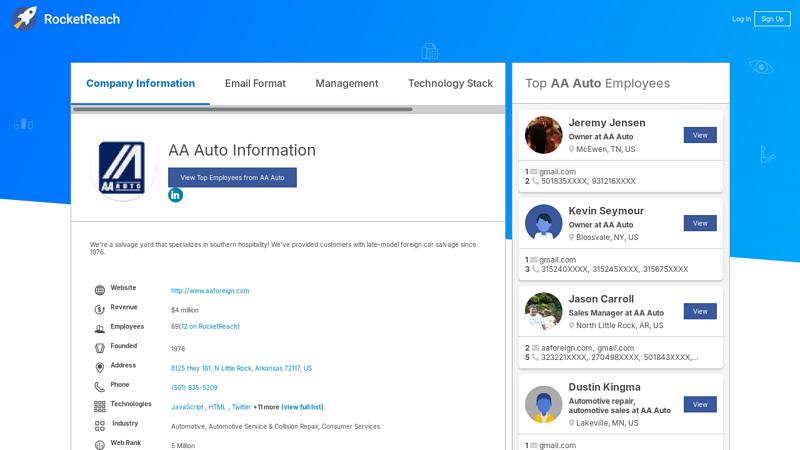Click the location pin next to Lakeville, MN
800x450 pixels.
pyautogui.click(x=571, y=423)
